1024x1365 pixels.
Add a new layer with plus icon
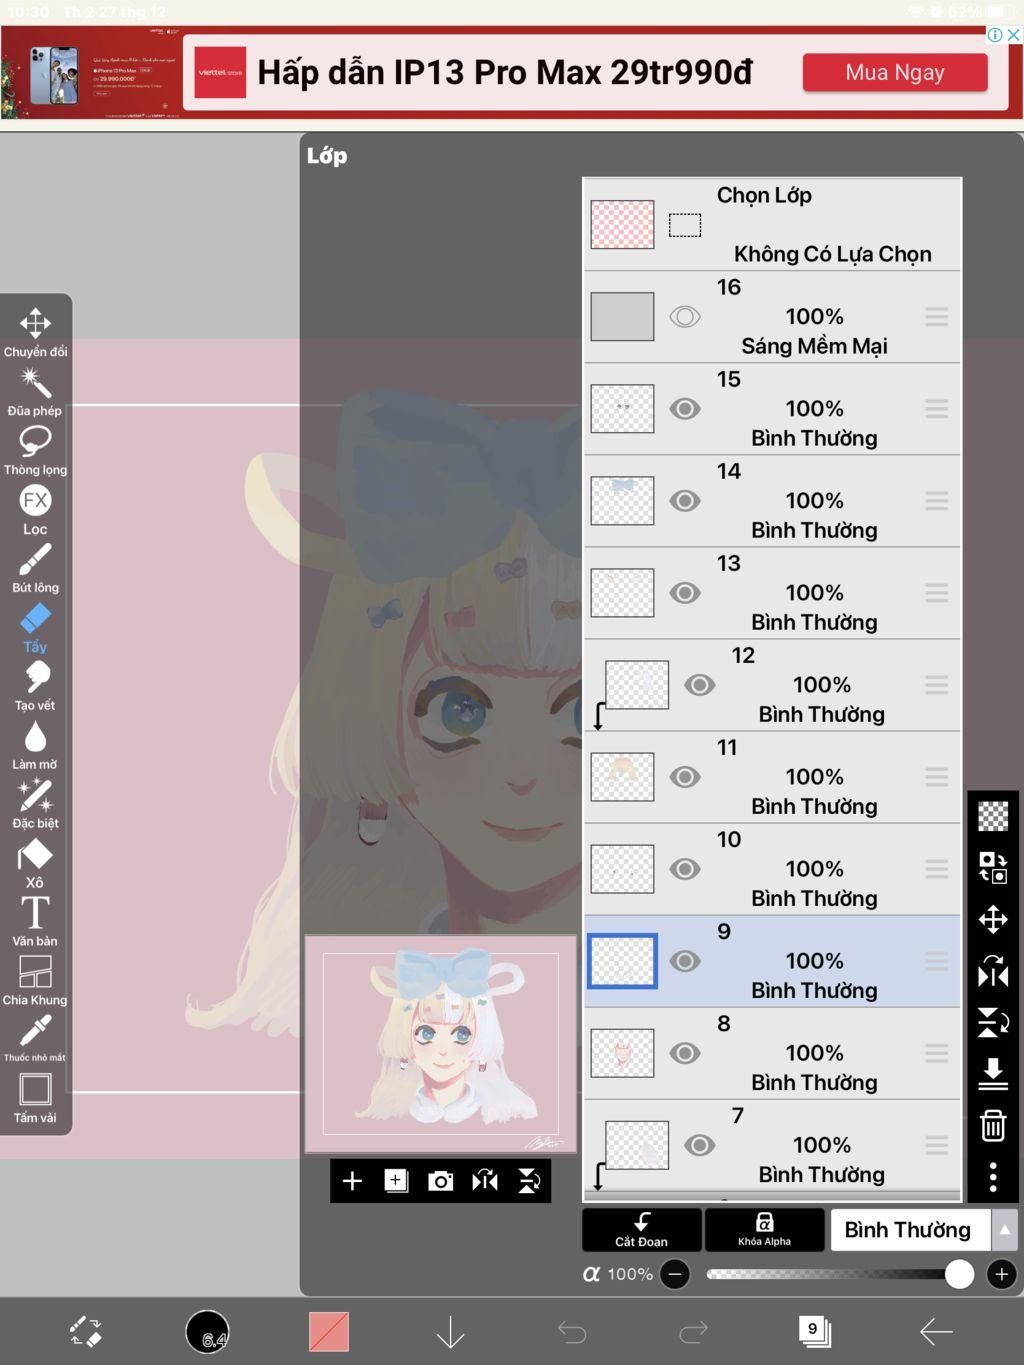tap(352, 1181)
